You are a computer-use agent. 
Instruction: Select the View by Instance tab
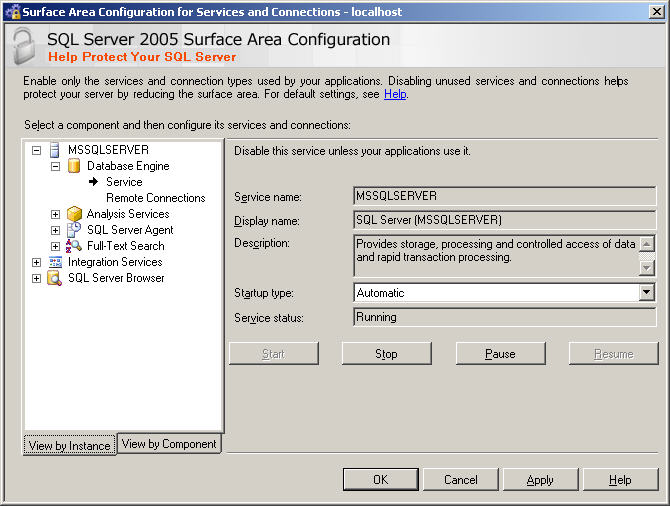(x=70, y=446)
